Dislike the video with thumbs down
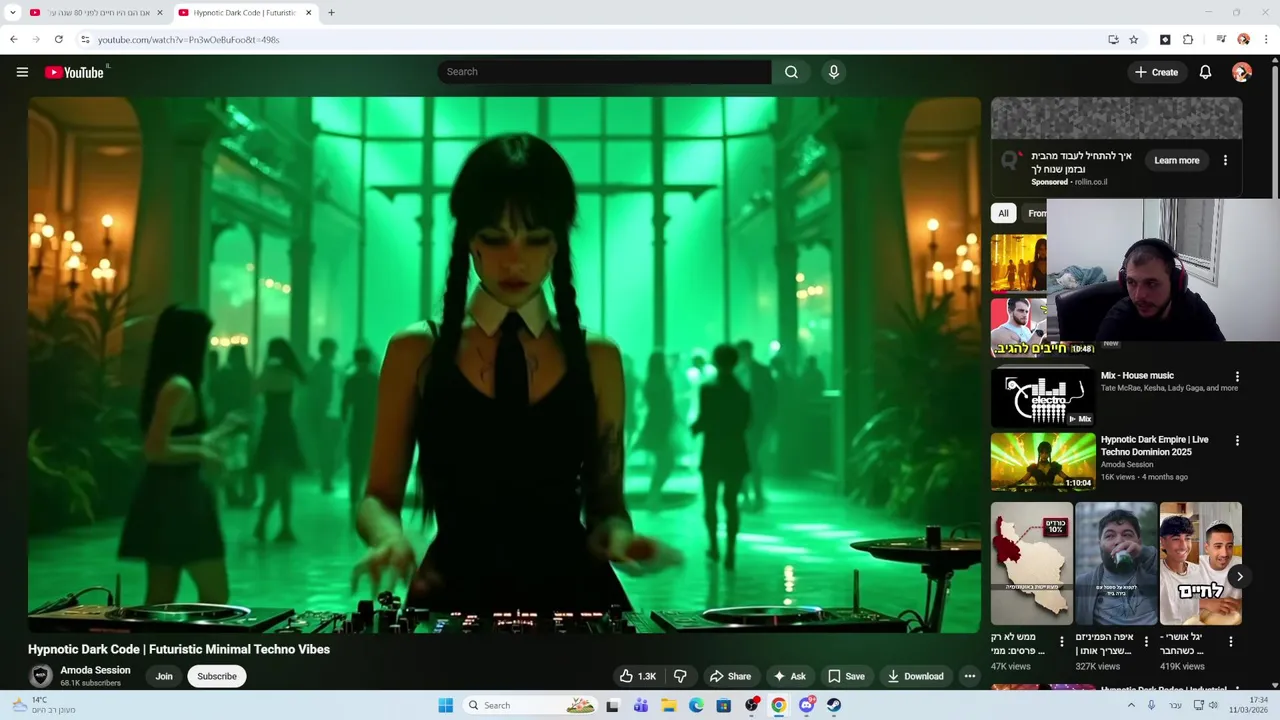 [x=680, y=676]
